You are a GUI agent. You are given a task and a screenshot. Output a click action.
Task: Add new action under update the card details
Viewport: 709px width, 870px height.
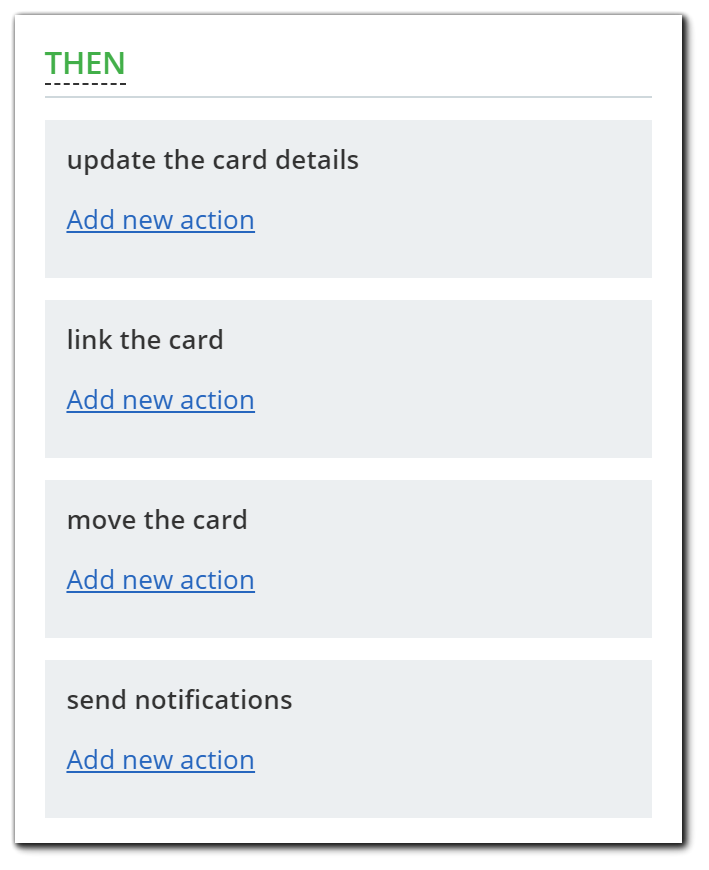pyautogui.click(x=160, y=220)
